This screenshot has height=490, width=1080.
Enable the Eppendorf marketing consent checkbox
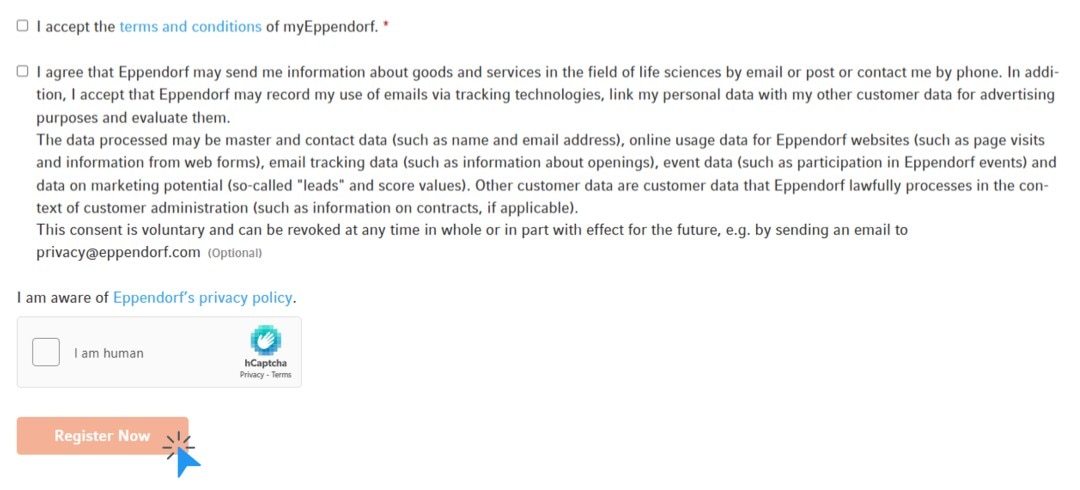pos(22,72)
